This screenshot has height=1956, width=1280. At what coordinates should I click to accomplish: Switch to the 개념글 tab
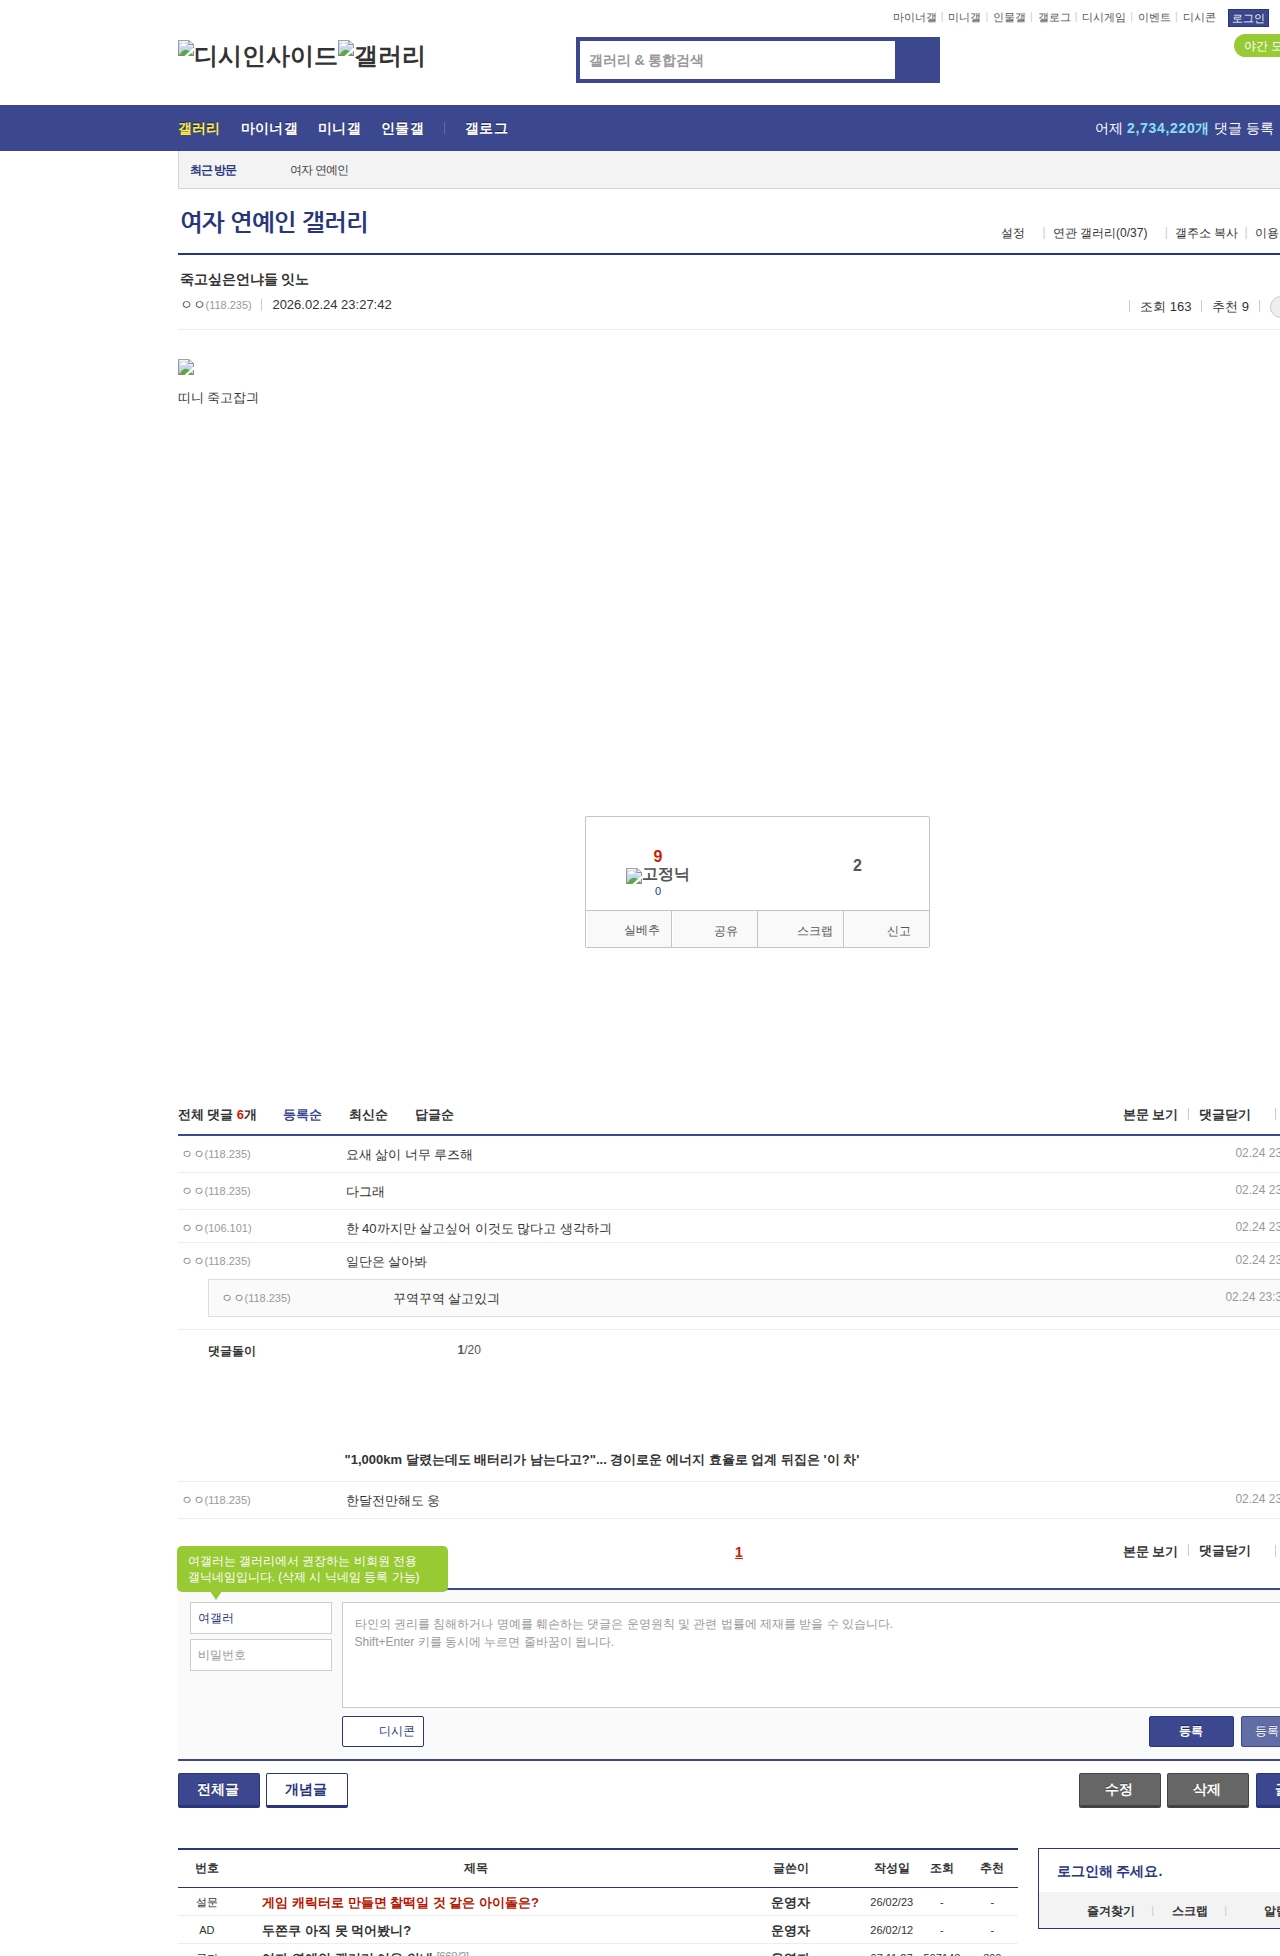[306, 1790]
